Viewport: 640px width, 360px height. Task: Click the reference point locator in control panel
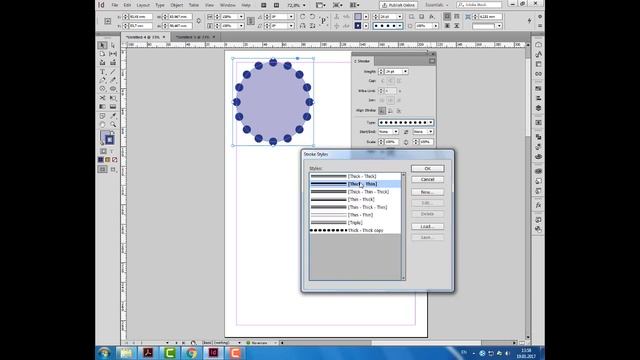(108, 21)
